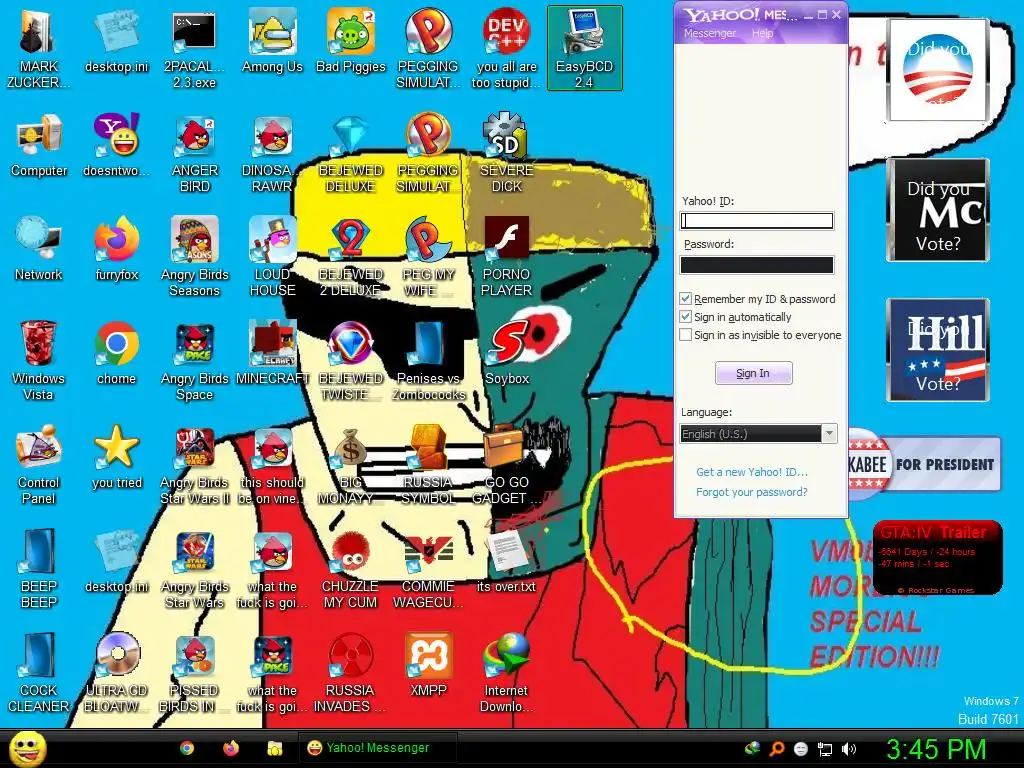This screenshot has width=1024, height=768.
Task: Click 'Get a new Yahoo! ID...' link
Action: [x=752, y=472]
